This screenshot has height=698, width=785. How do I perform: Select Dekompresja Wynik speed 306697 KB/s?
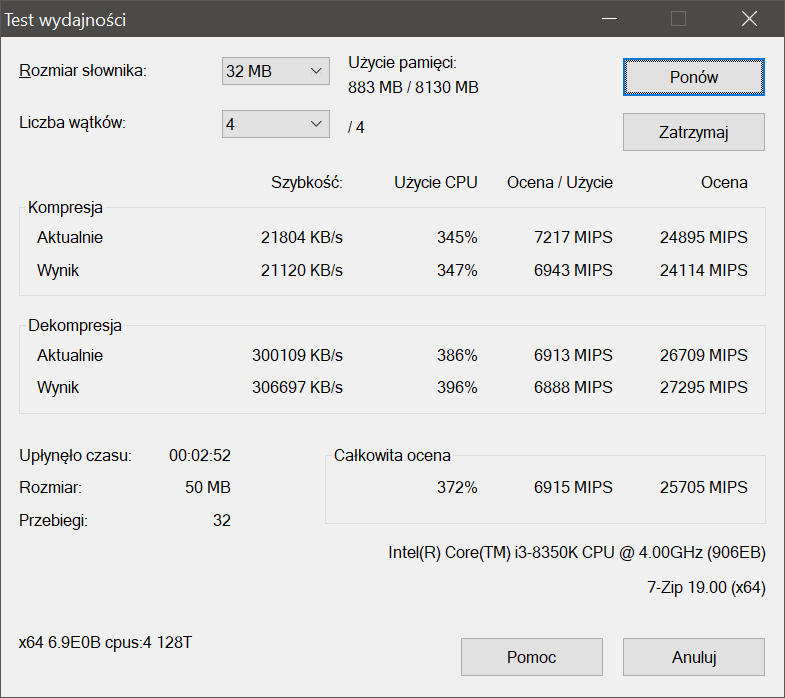tap(297, 388)
